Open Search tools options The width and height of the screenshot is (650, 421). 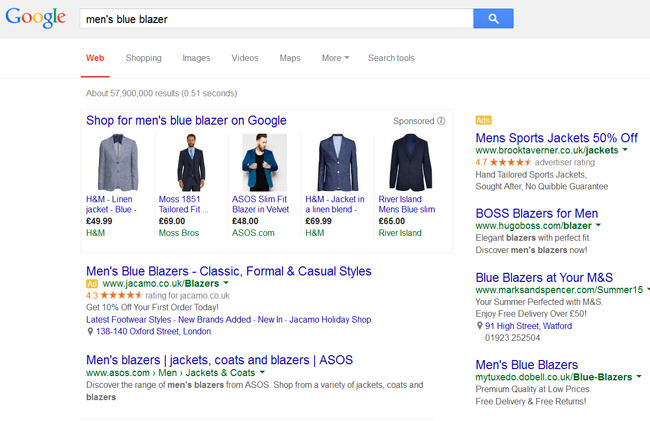(x=391, y=58)
